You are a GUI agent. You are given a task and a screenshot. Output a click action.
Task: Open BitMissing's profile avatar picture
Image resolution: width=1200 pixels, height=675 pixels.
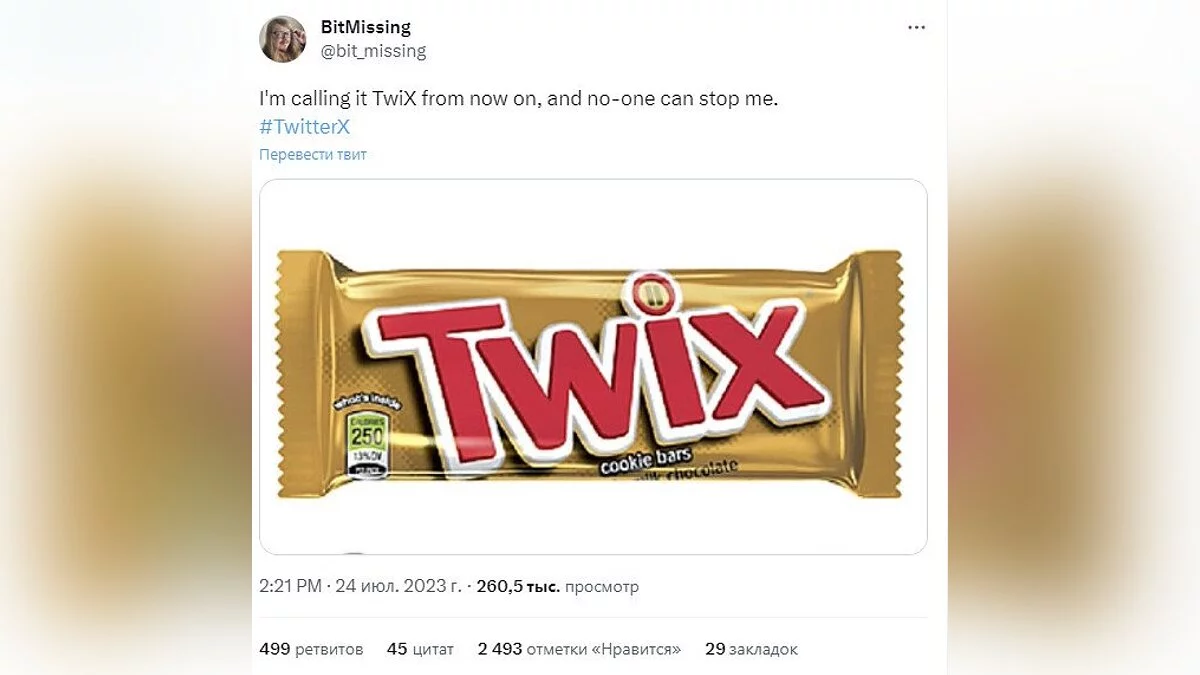pos(283,39)
